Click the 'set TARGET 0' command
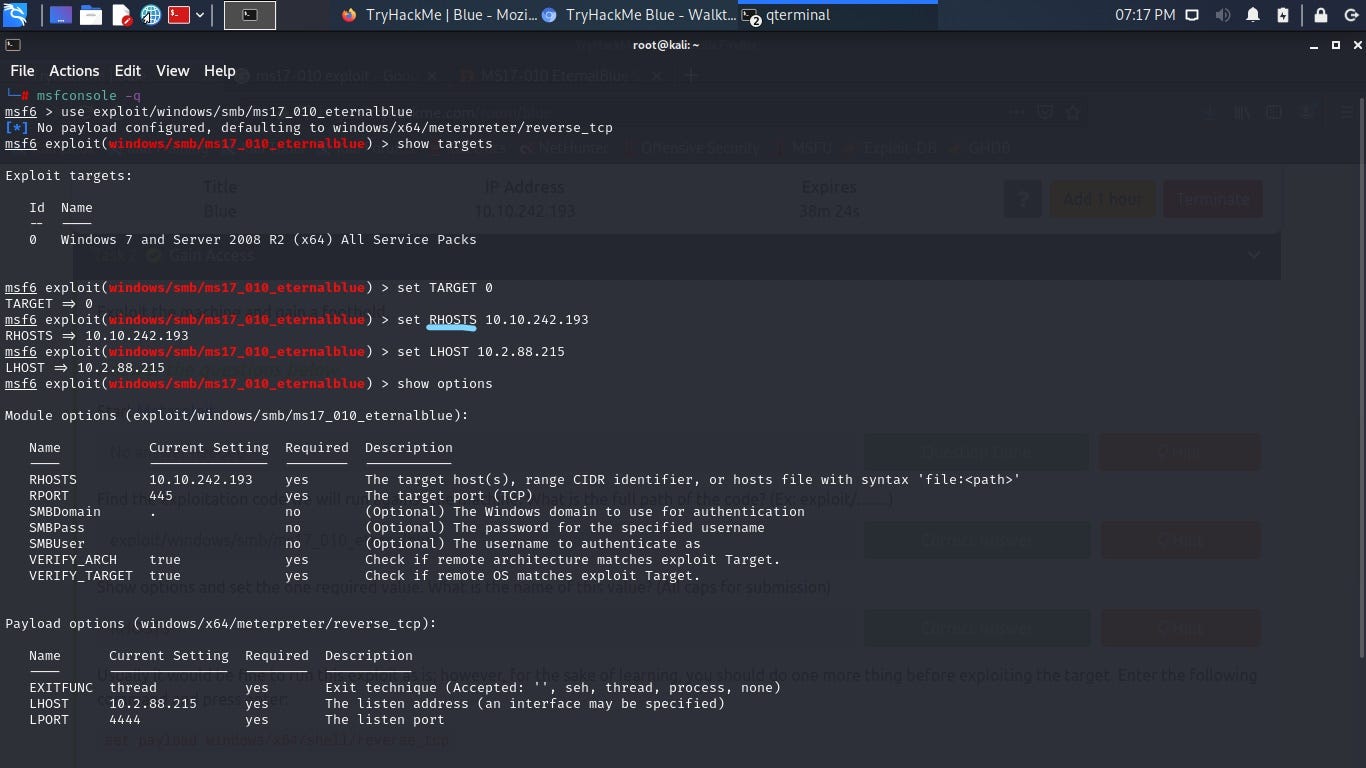The width and height of the screenshot is (1366, 768). [x=445, y=288]
